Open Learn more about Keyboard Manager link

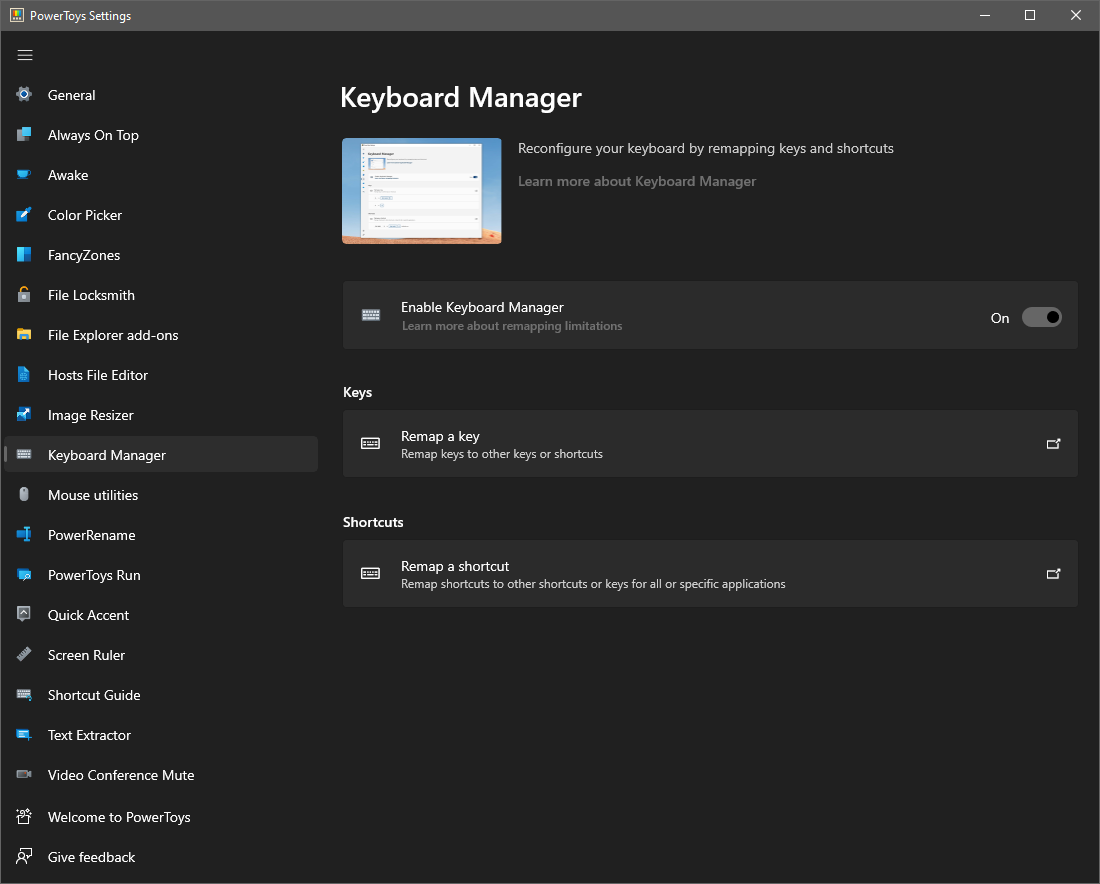pyautogui.click(x=636, y=181)
